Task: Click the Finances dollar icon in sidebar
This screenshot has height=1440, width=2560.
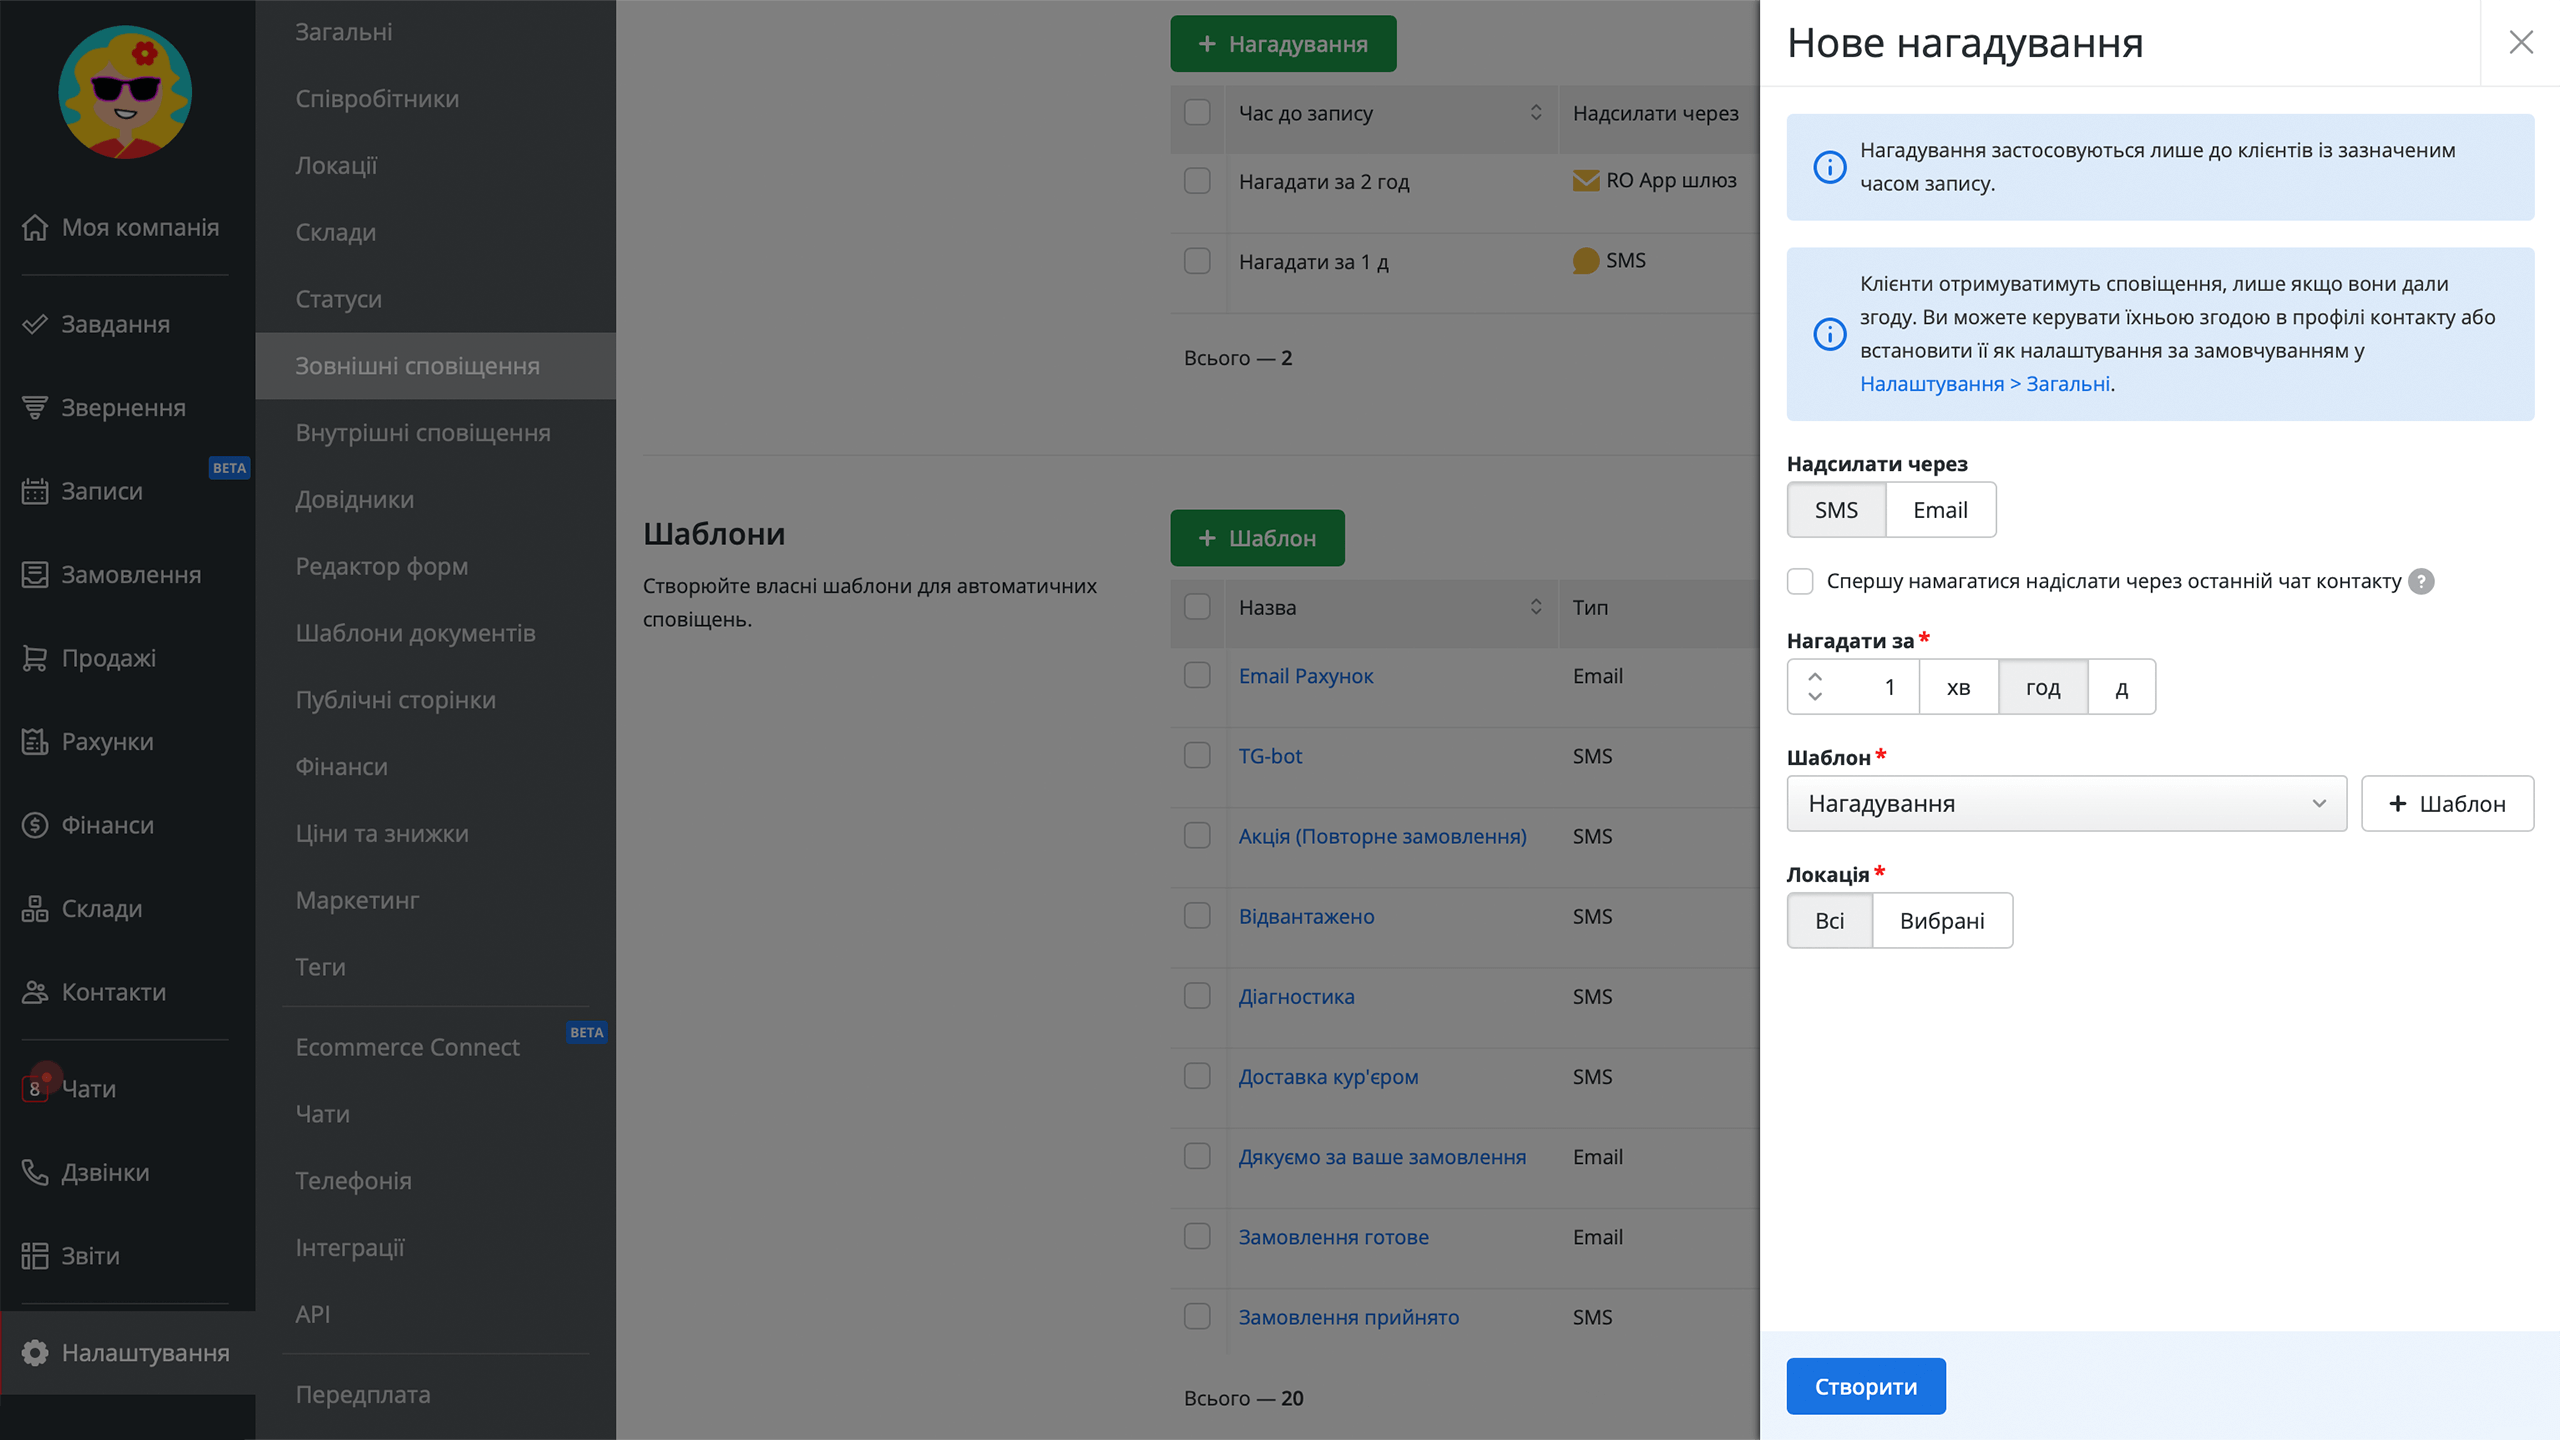Action: pyautogui.click(x=35, y=825)
